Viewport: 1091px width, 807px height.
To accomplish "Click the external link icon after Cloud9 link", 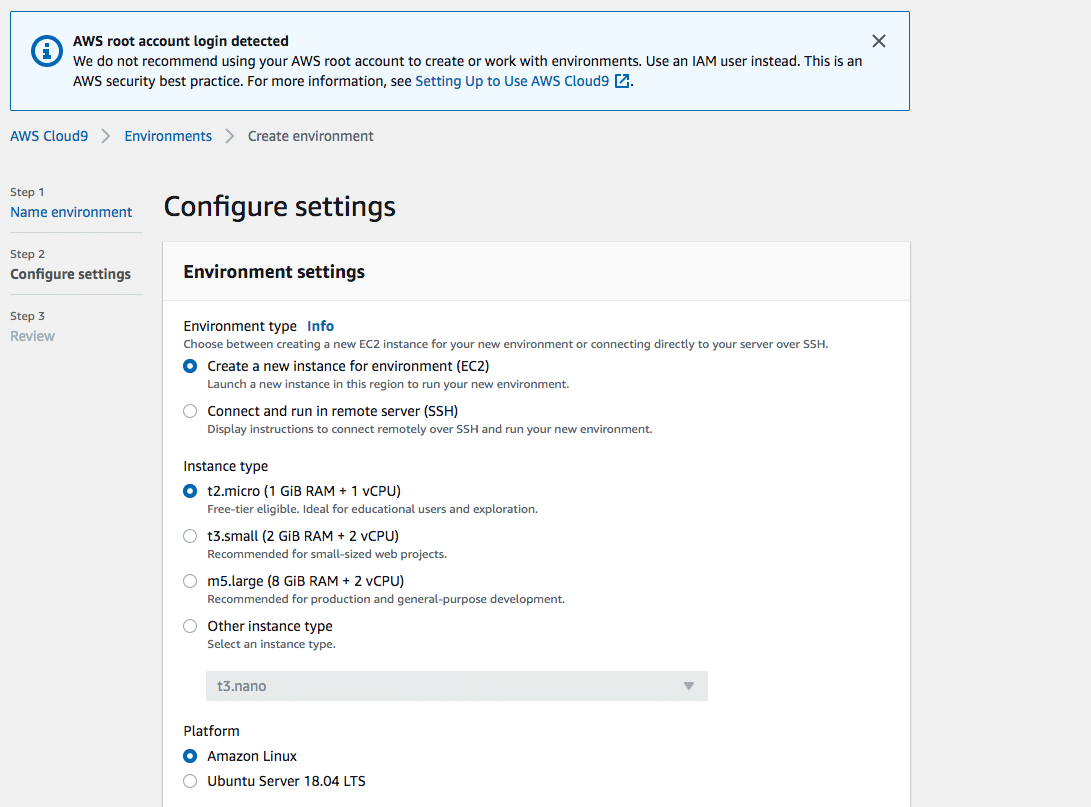I will click(x=622, y=81).
